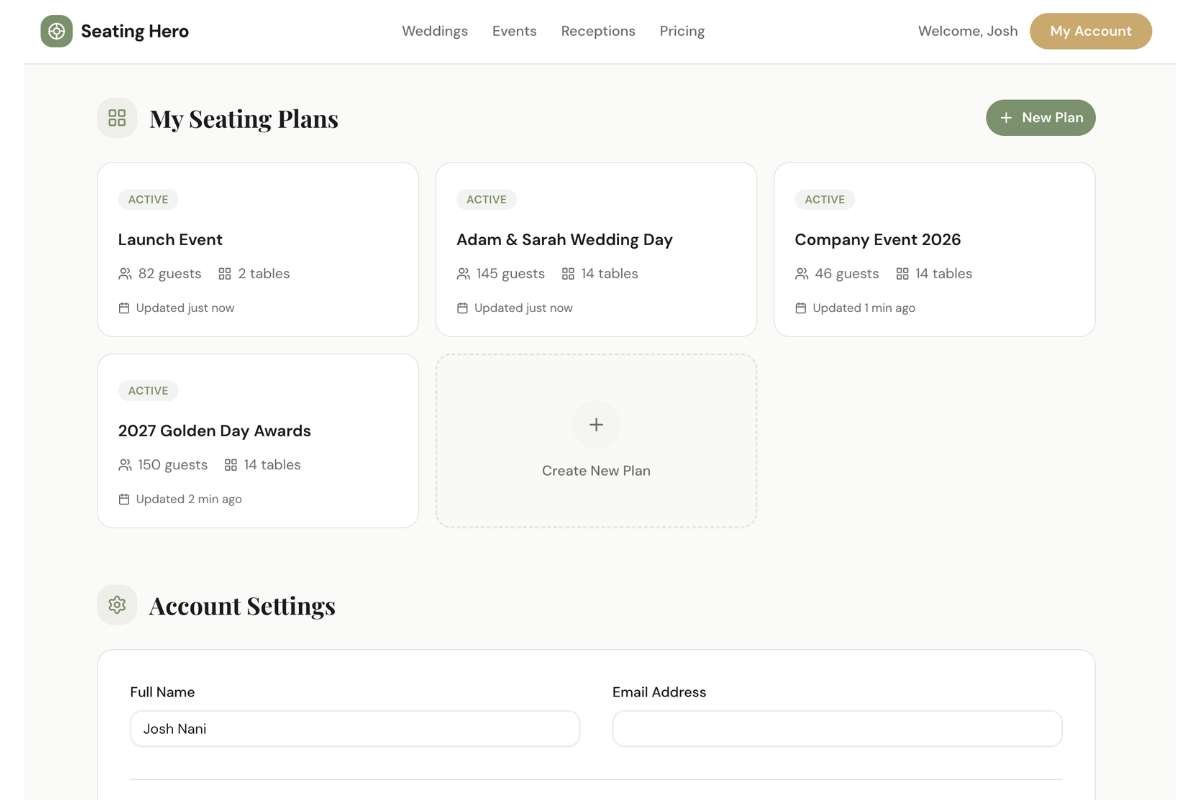The width and height of the screenshot is (1200, 800).
Task: Click the plus icon in Create New Plan
Action: point(596,425)
